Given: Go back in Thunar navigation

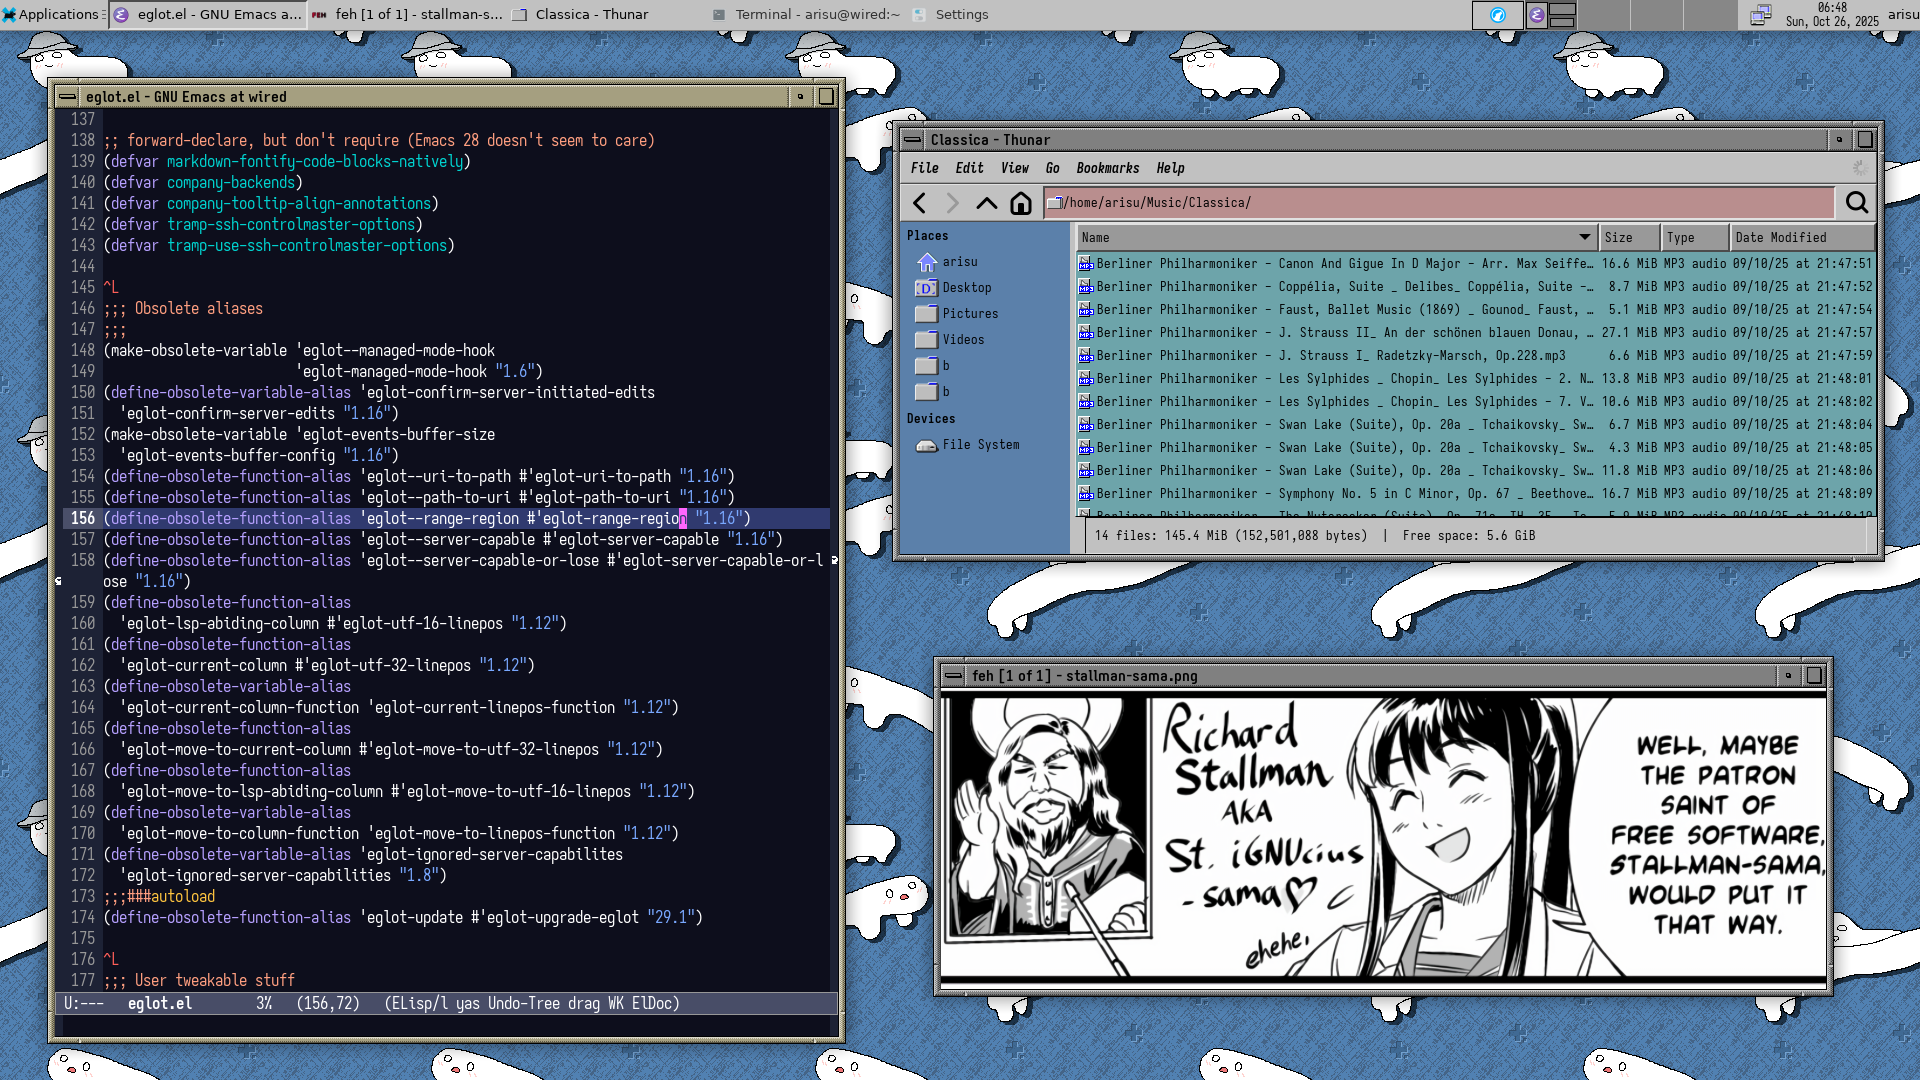Looking at the screenshot, I should tap(920, 203).
